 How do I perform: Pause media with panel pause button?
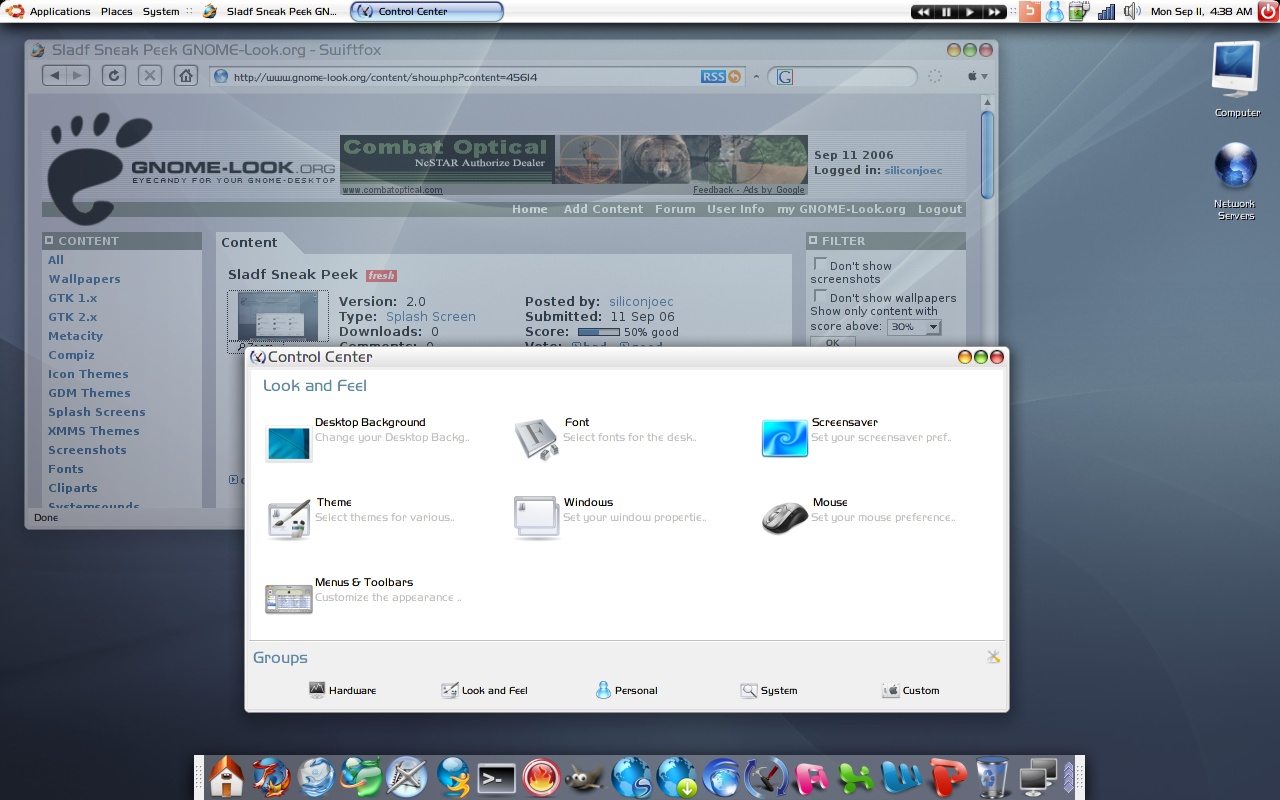946,11
